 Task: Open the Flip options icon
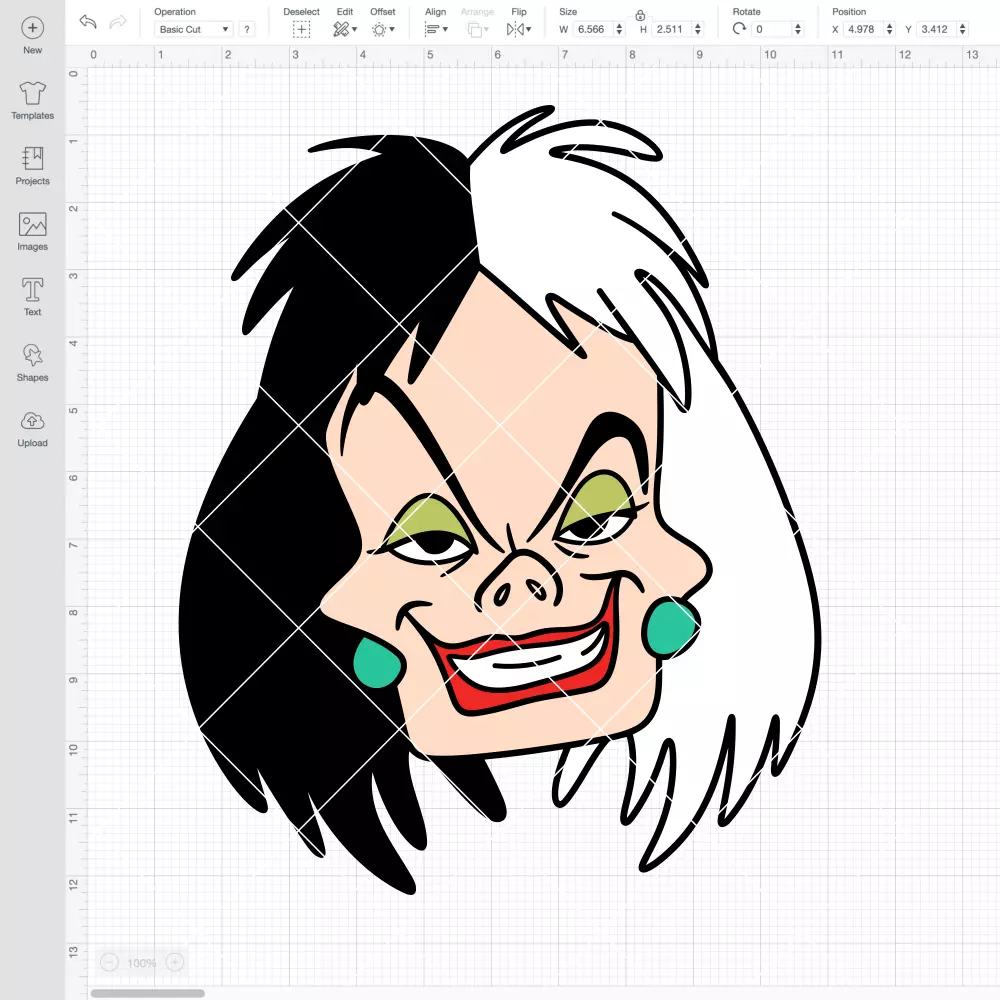(515, 29)
